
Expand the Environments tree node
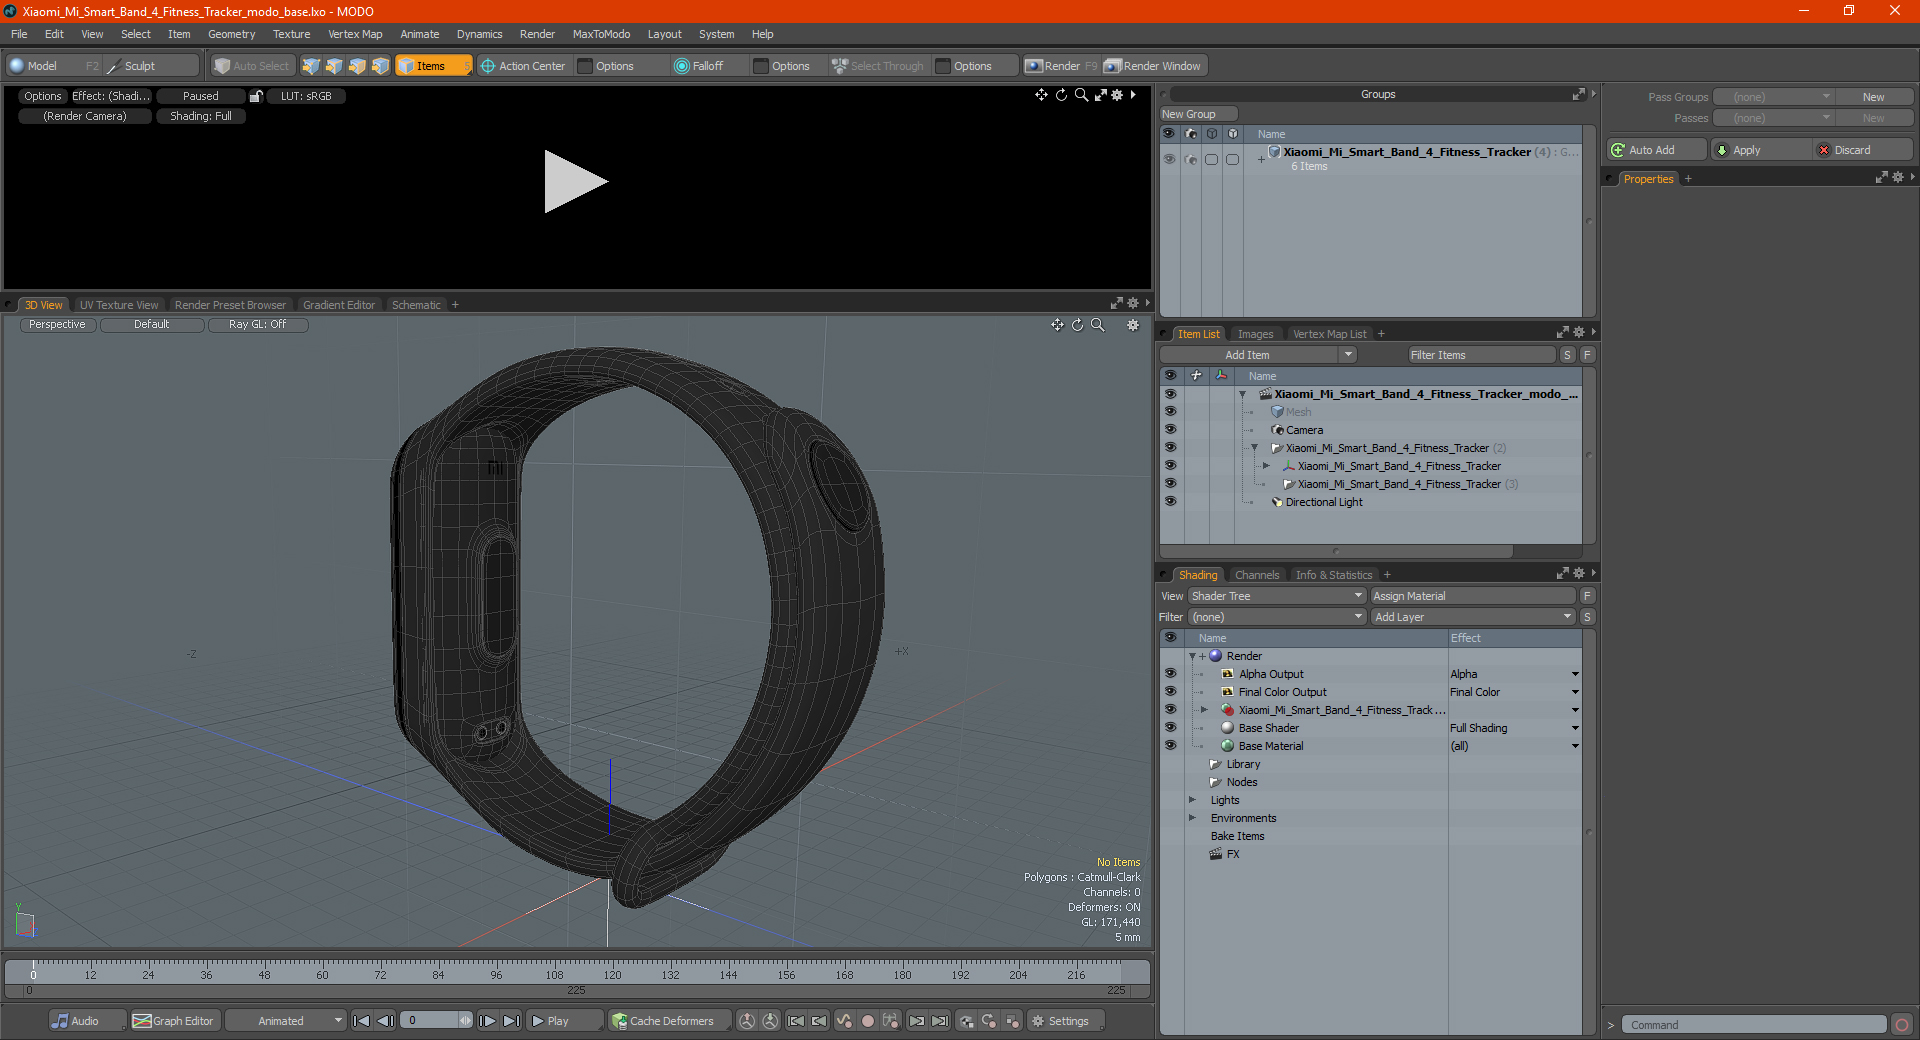[1192, 818]
